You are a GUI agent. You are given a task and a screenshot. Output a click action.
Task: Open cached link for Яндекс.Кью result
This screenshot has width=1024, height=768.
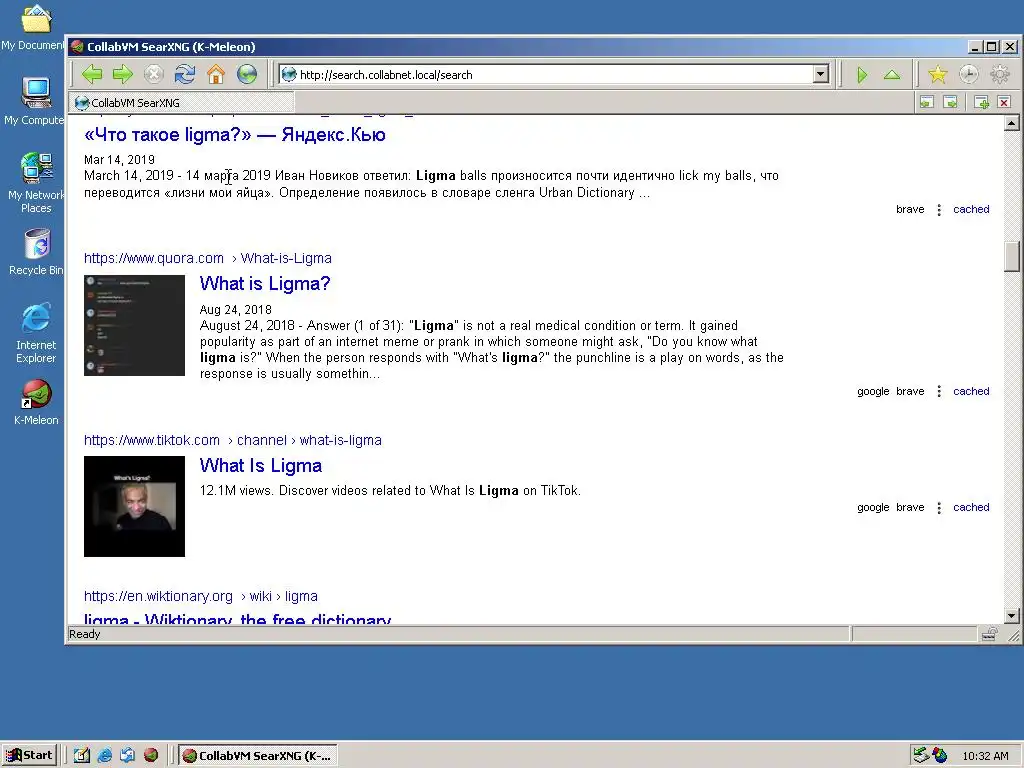pyautogui.click(x=971, y=209)
